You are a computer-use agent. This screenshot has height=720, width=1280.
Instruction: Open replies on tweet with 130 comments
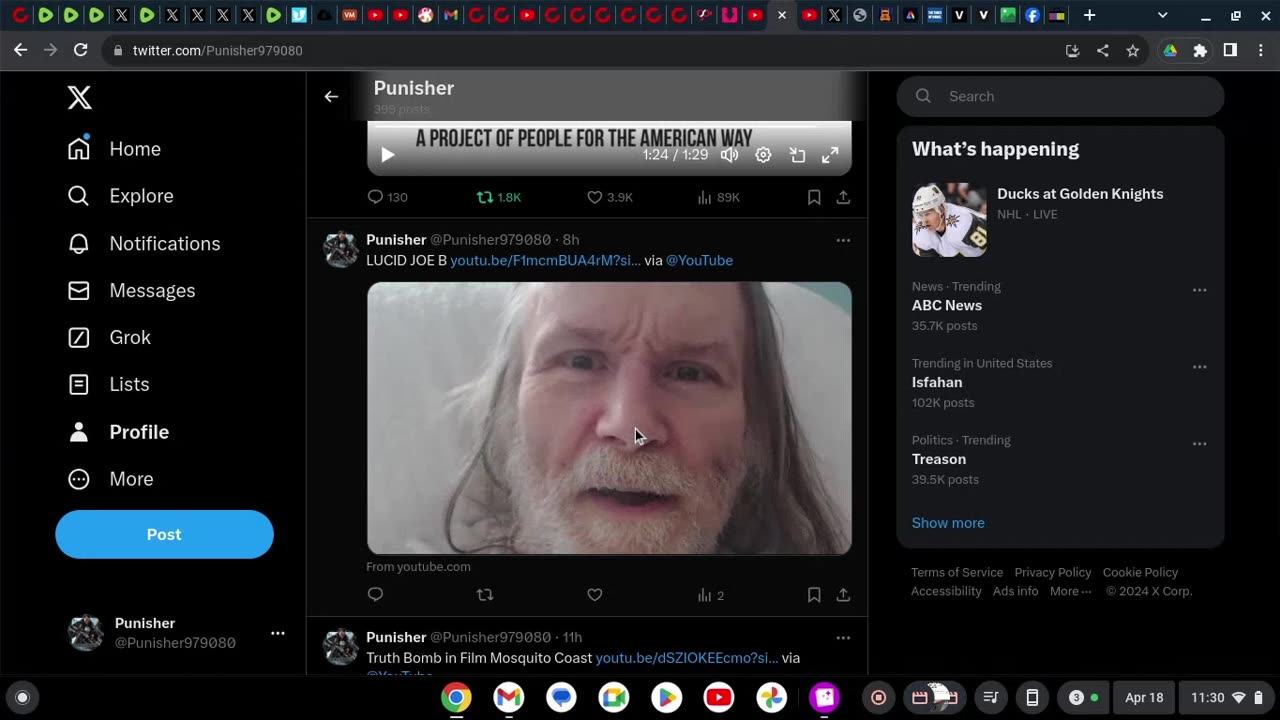coord(387,197)
